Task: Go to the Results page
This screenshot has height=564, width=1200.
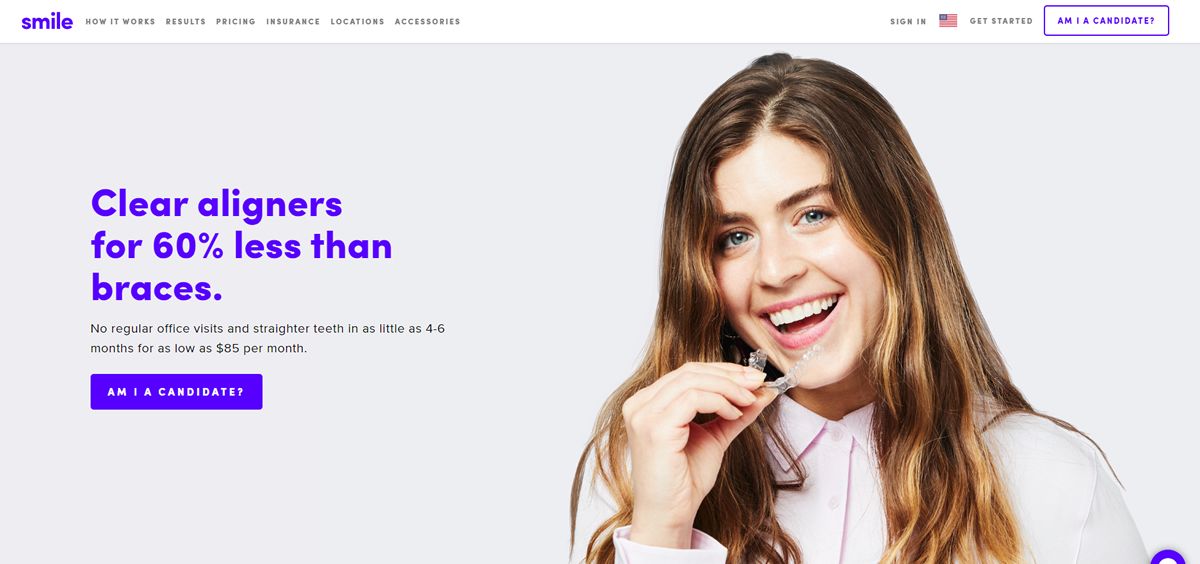Action: [x=186, y=22]
